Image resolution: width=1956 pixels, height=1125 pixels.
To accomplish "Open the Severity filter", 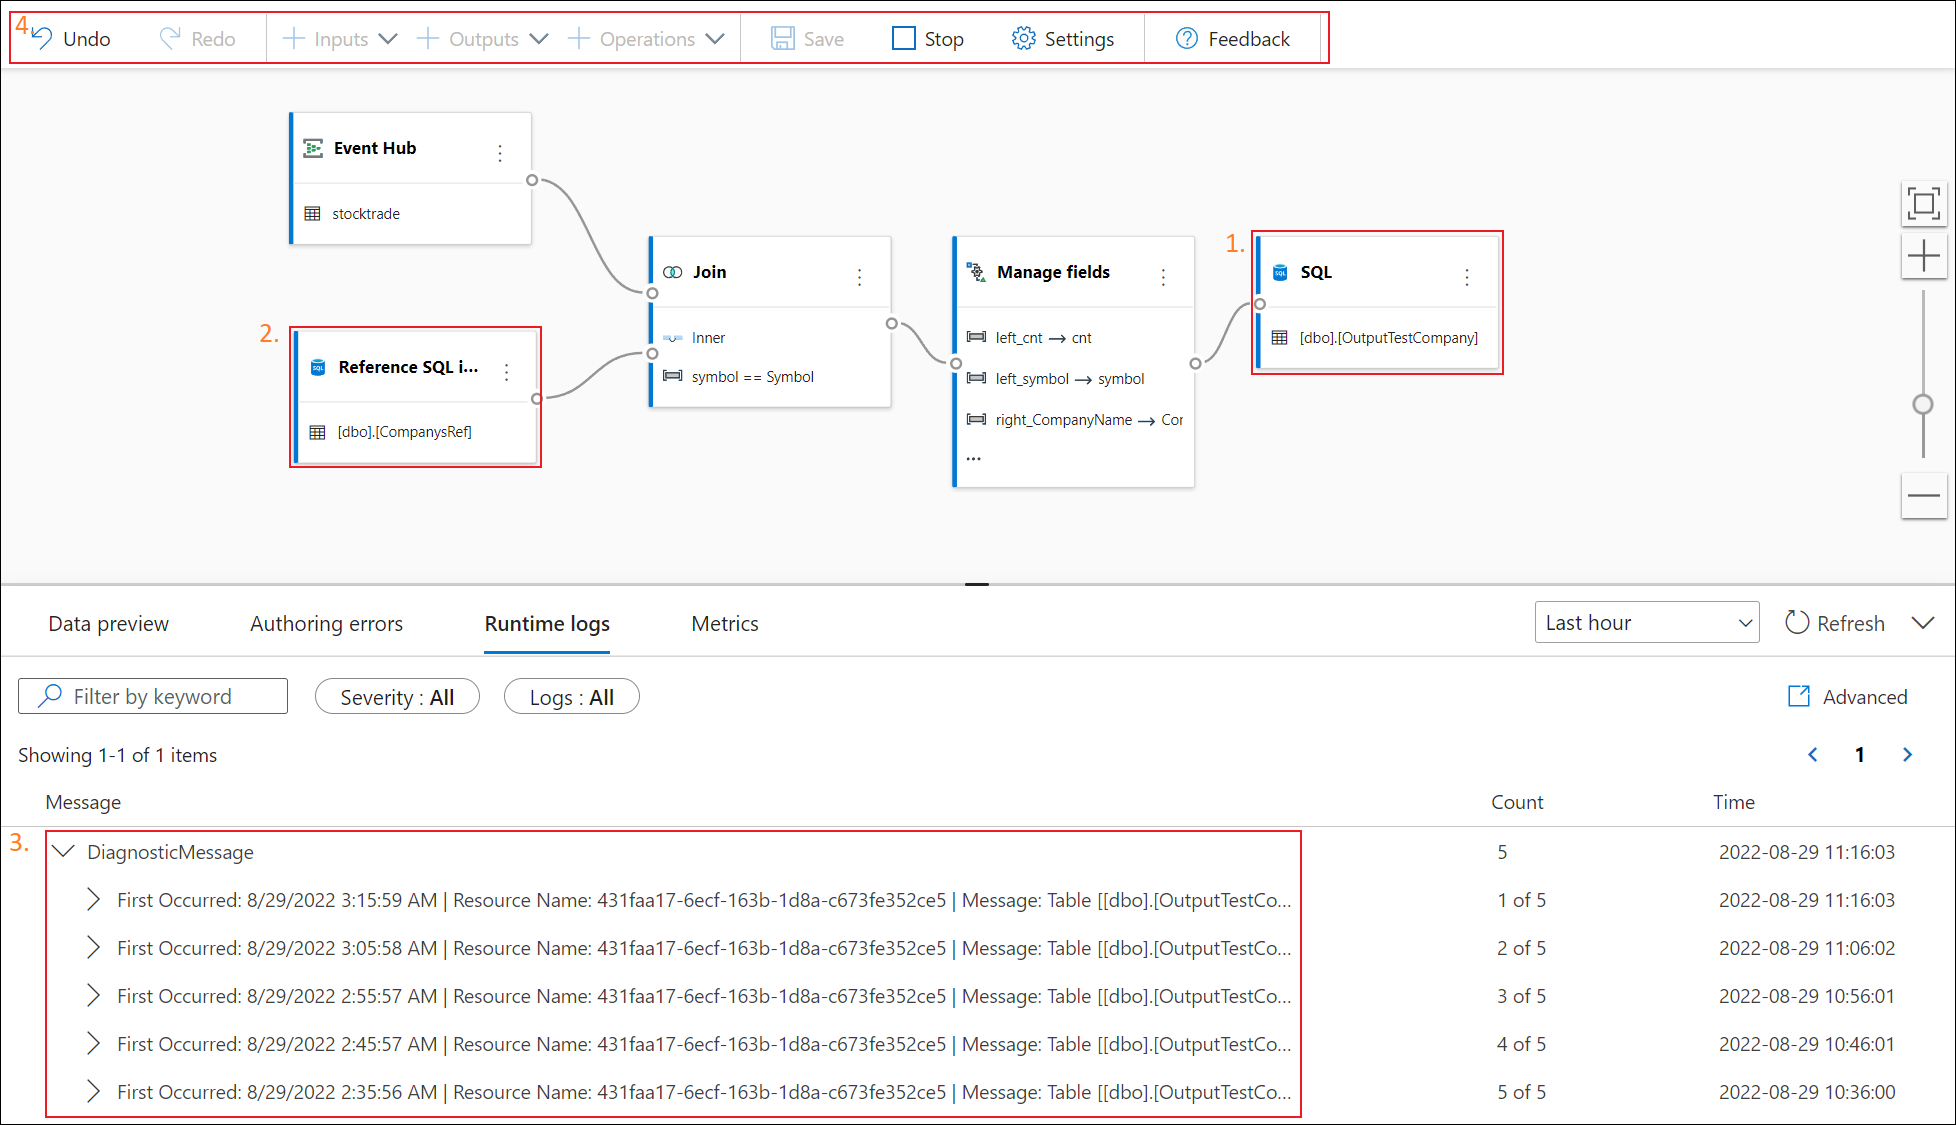I will point(397,697).
